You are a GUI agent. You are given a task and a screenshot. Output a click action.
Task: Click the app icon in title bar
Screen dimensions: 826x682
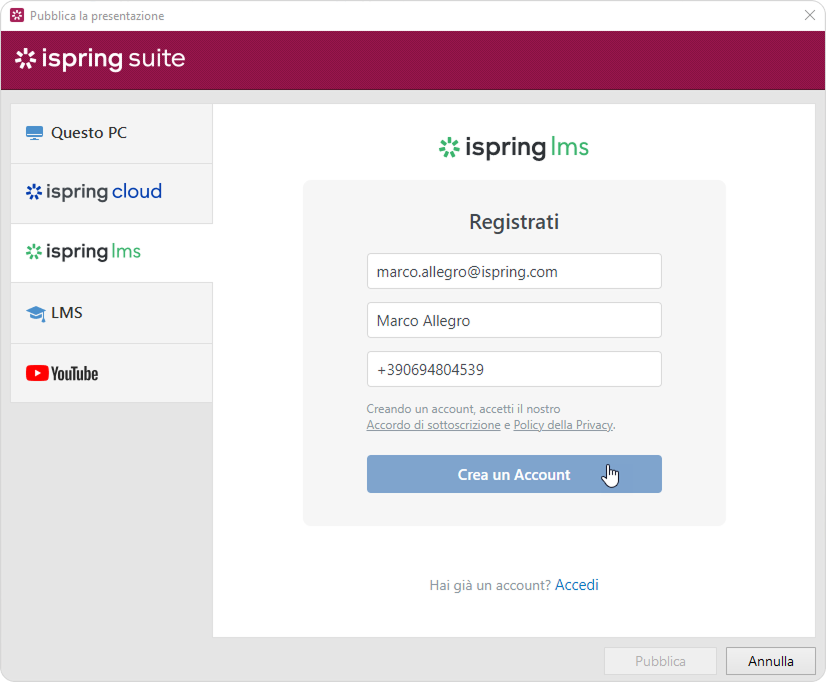pyautogui.click(x=16, y=15)
